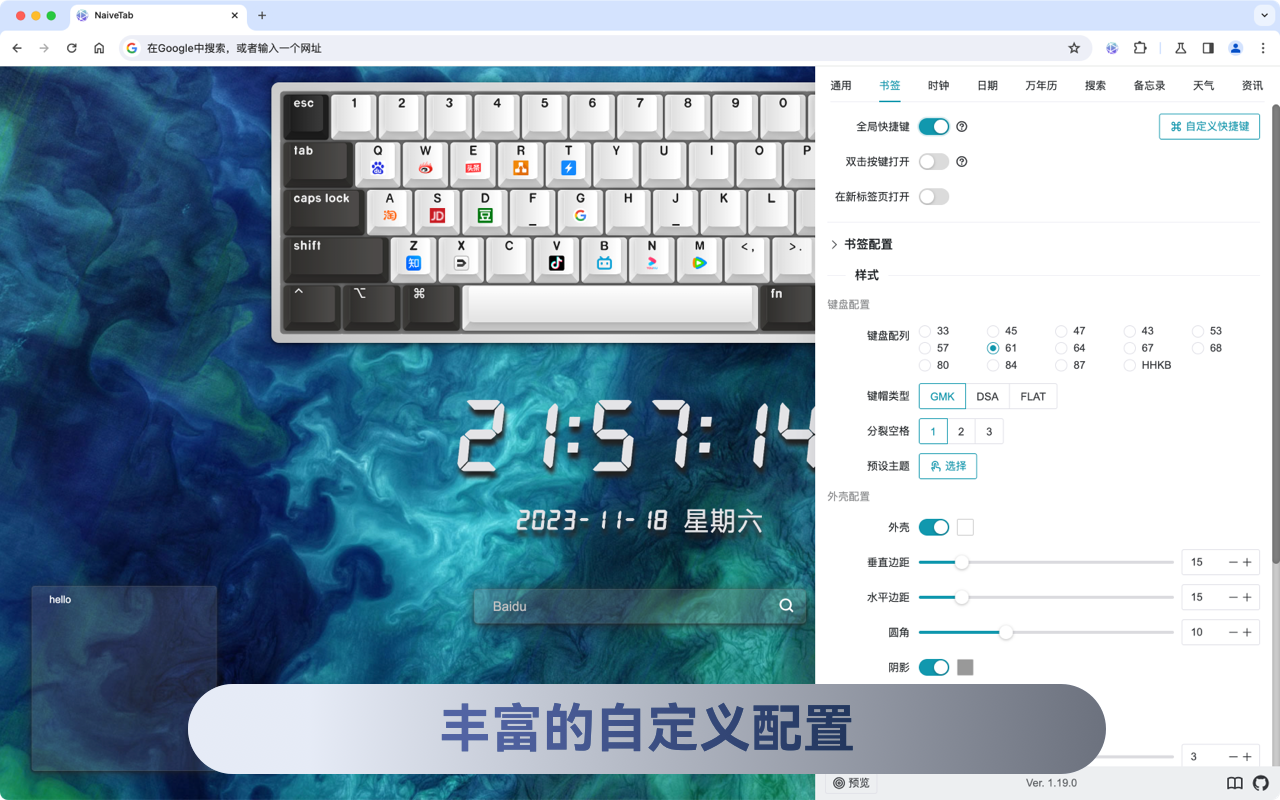
Task: Open the Zhihu icon on the Z key
Action: click(413, 261)
